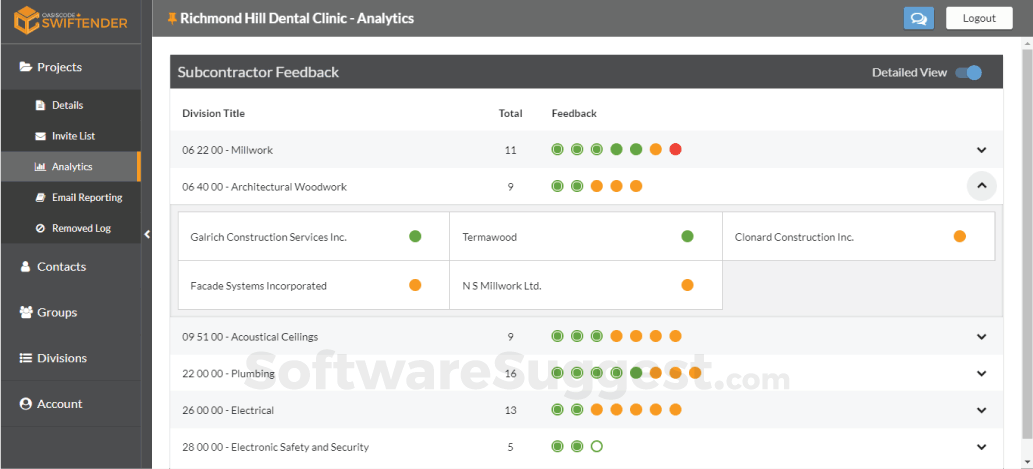The height and width of the screenshot is (469, 1033).
Task: Expand the Electronic Safety and Security row
Action: pyautogui.click(x=982, y=447)
